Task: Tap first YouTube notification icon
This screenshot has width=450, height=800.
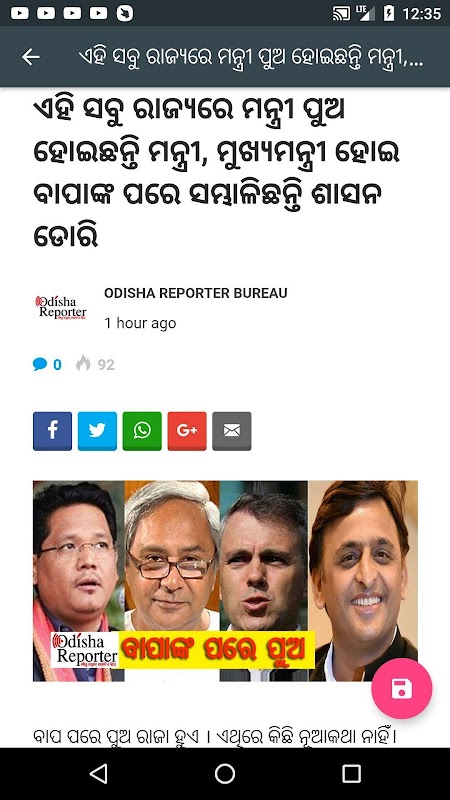Action: tap(19, 13)
